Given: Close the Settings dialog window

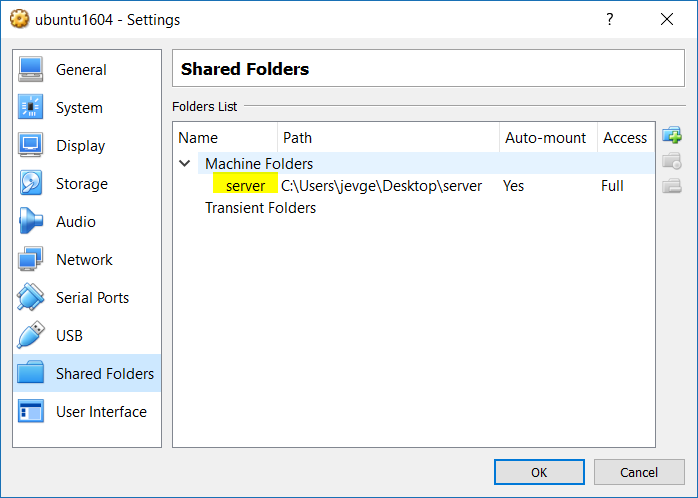Looking at the screenshot, I should click(667, 19).
